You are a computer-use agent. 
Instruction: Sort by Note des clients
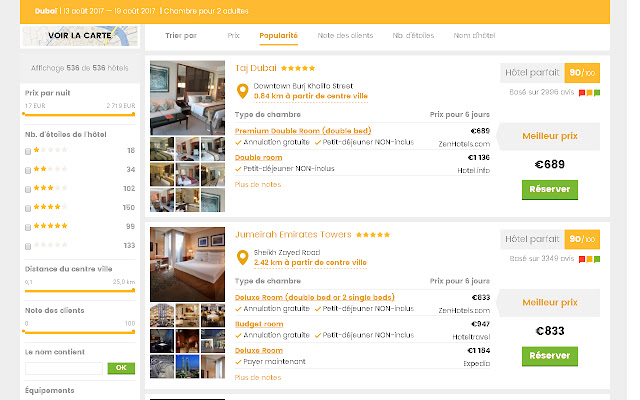point(345,35)
